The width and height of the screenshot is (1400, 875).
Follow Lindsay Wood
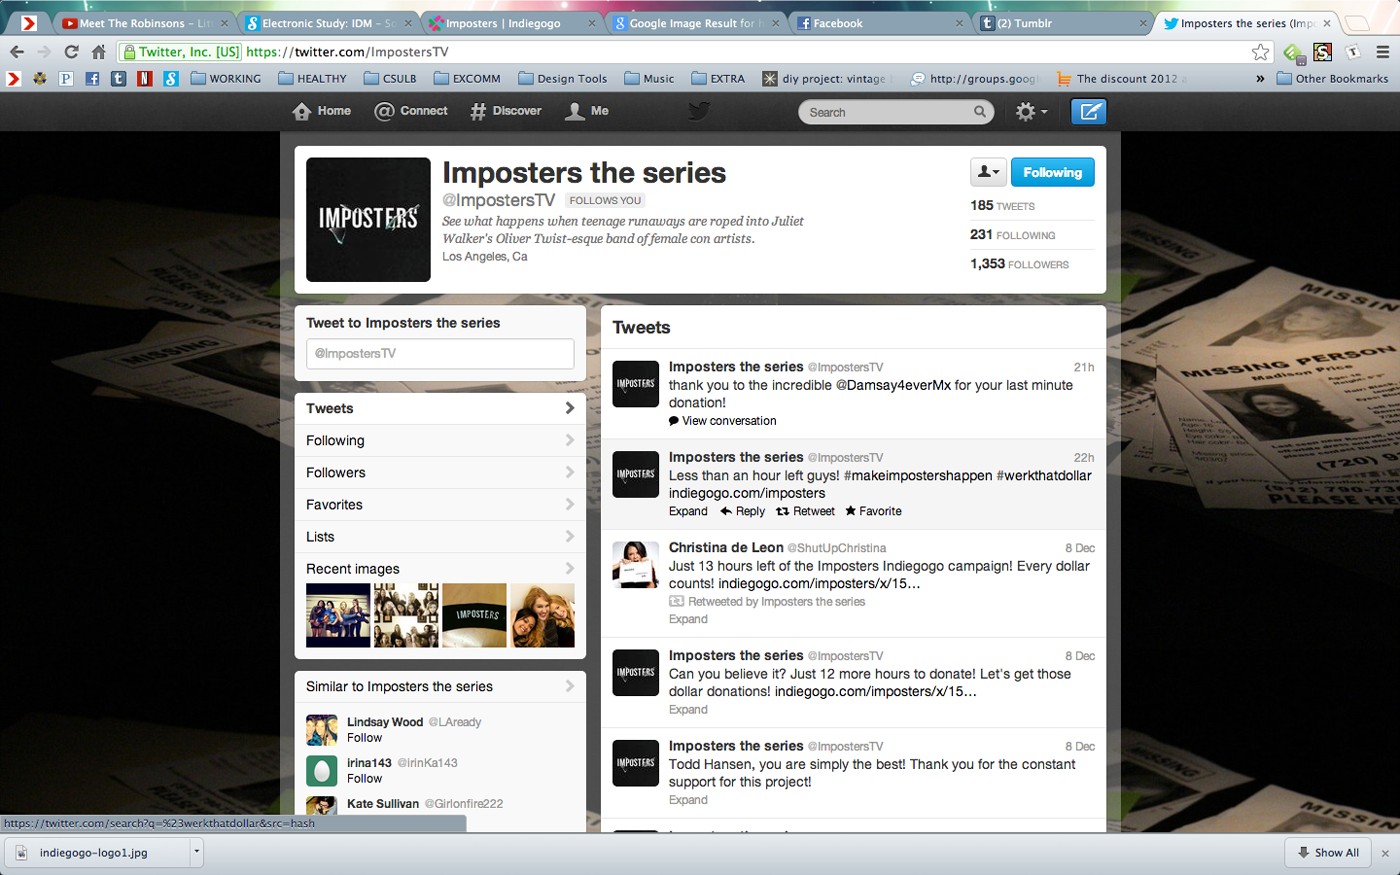(364, 738)
